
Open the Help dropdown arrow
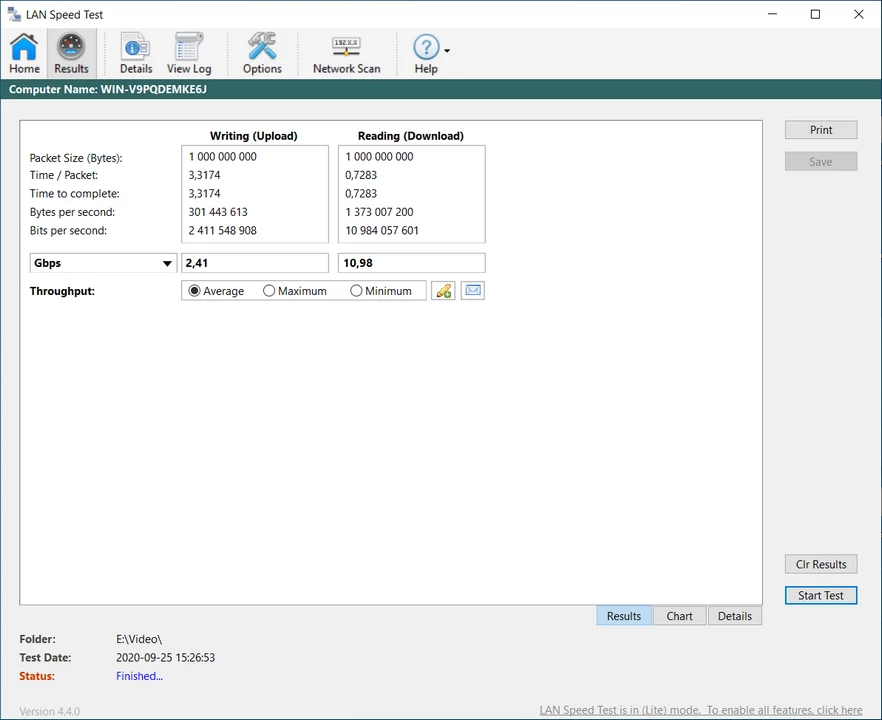(447, 50)
